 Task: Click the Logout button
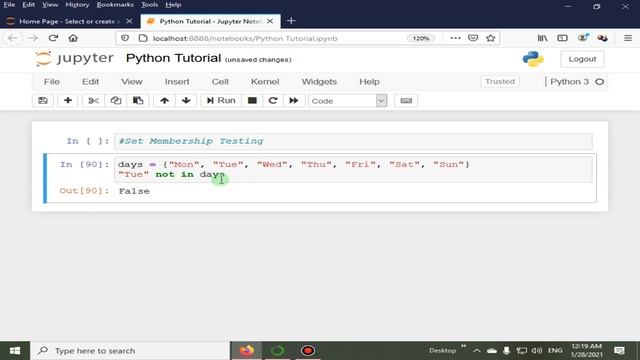click(x=582, y=59)
